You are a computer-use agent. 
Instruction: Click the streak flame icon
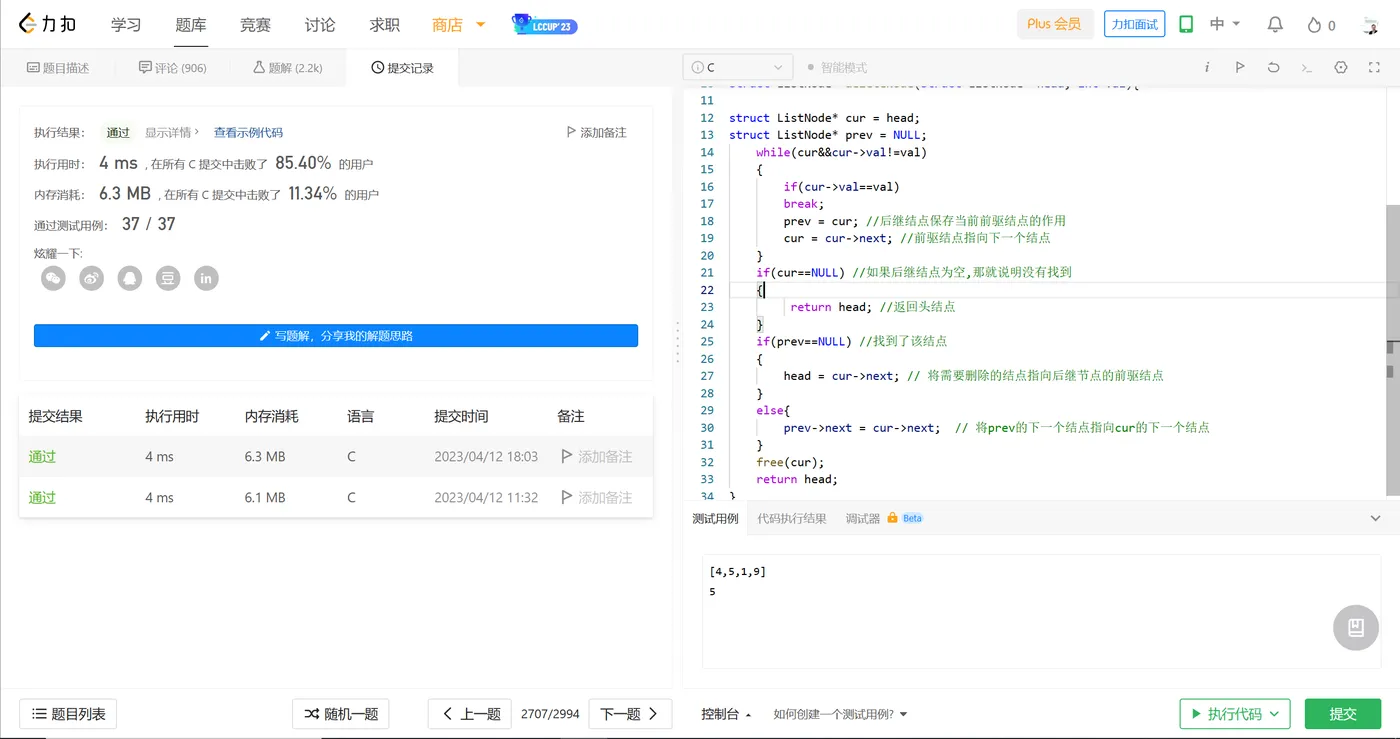tap(1314, 25)
